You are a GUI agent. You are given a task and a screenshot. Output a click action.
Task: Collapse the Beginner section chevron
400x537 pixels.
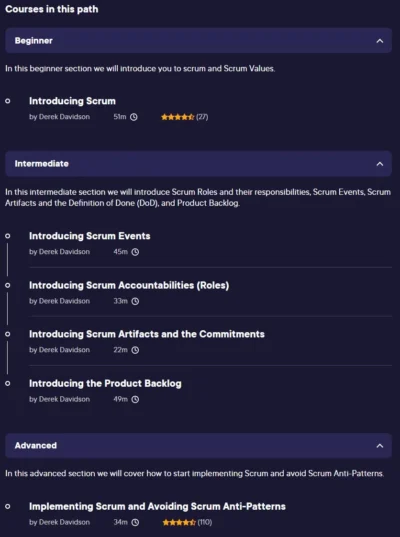pyautogui.click(x=380, y=41)
